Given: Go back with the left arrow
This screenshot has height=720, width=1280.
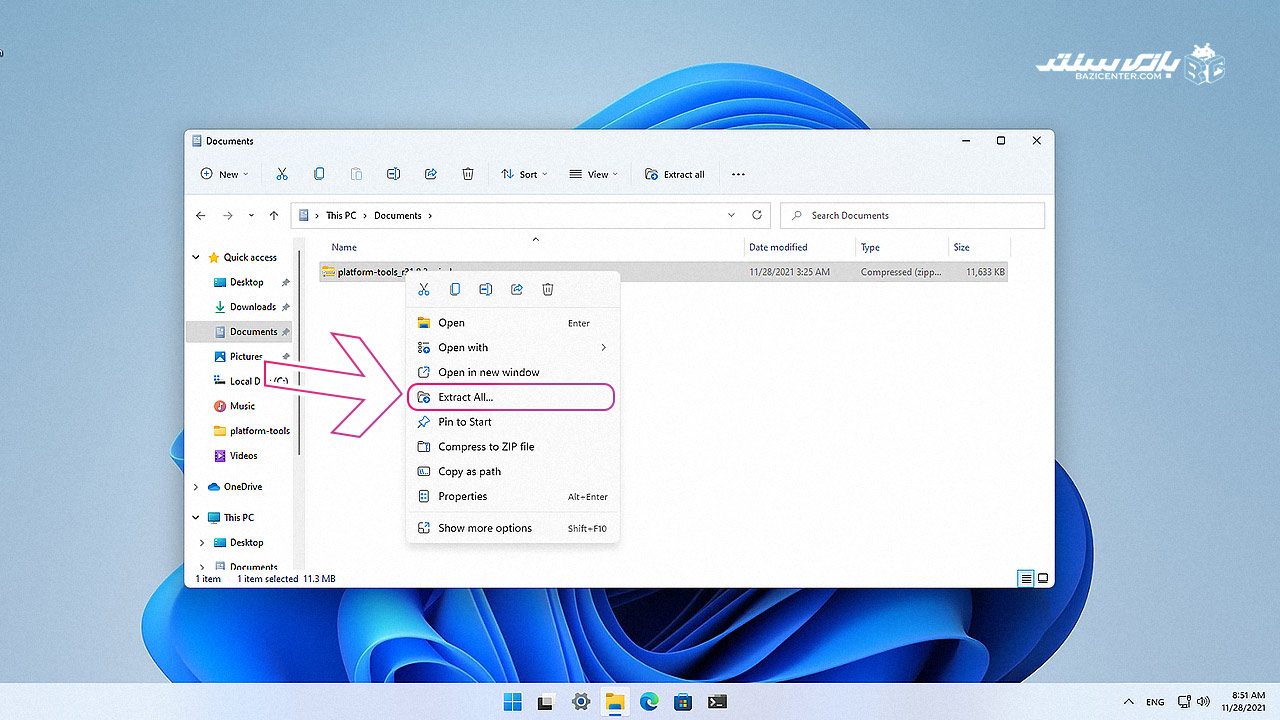Looking at the screenshot, I should tap(201, 215).
